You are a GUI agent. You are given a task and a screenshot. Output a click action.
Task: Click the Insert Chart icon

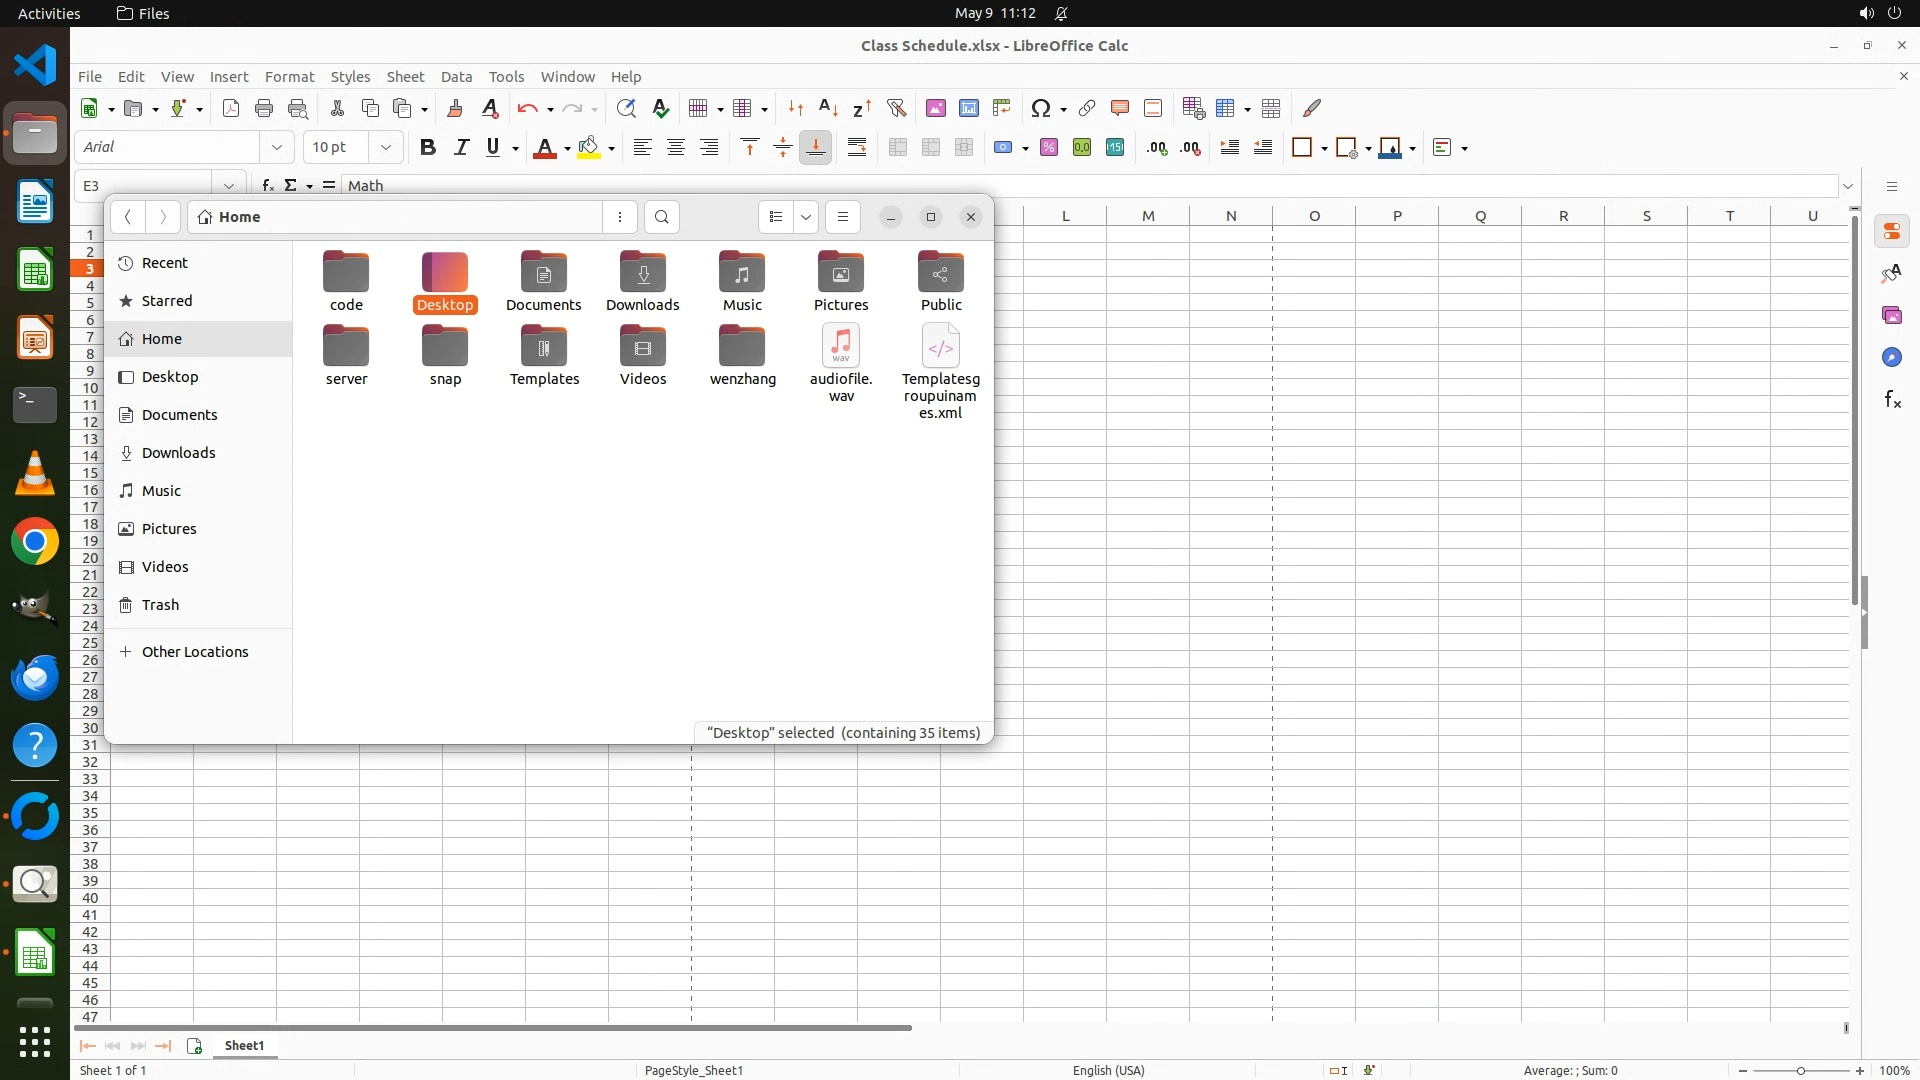point(968,108)
